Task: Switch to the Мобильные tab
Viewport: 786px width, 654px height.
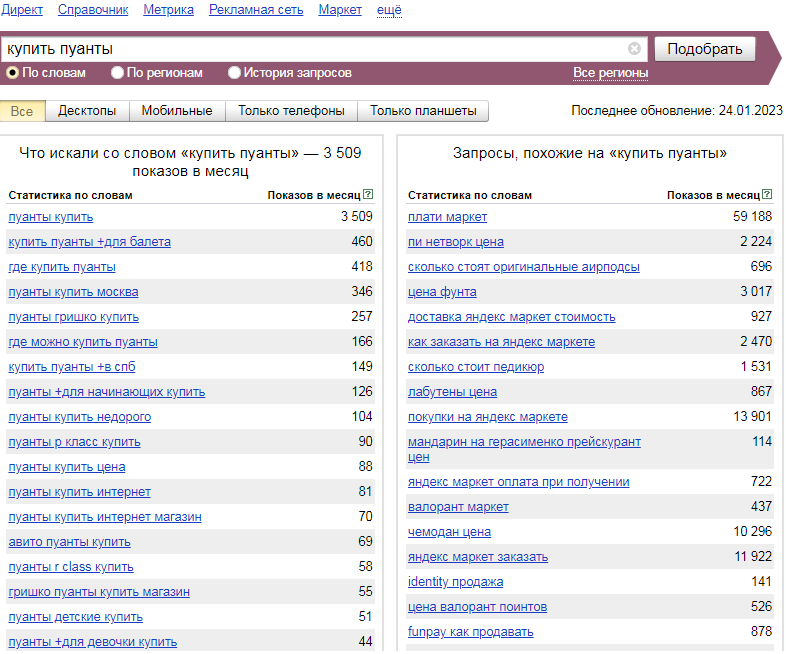Action: pyautogui.click(x=177, y=111)
